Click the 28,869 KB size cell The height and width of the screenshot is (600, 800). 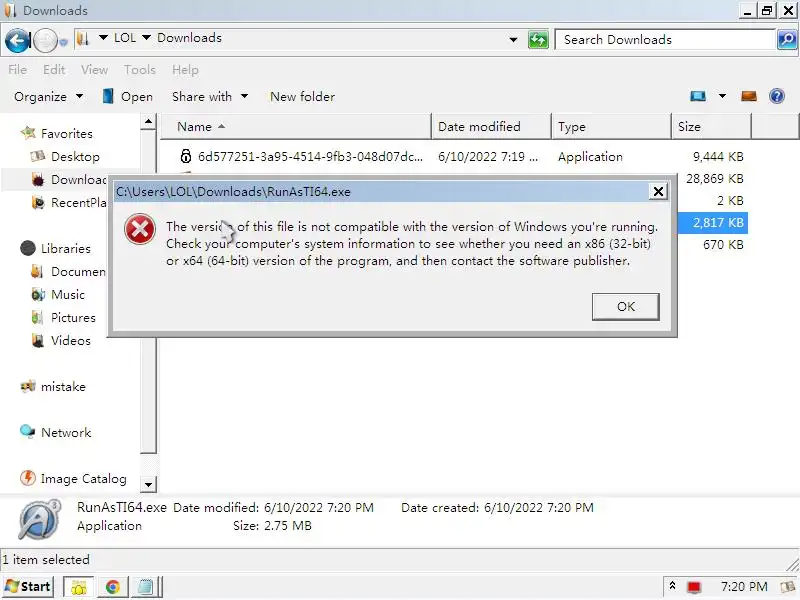tap(714, 179)
